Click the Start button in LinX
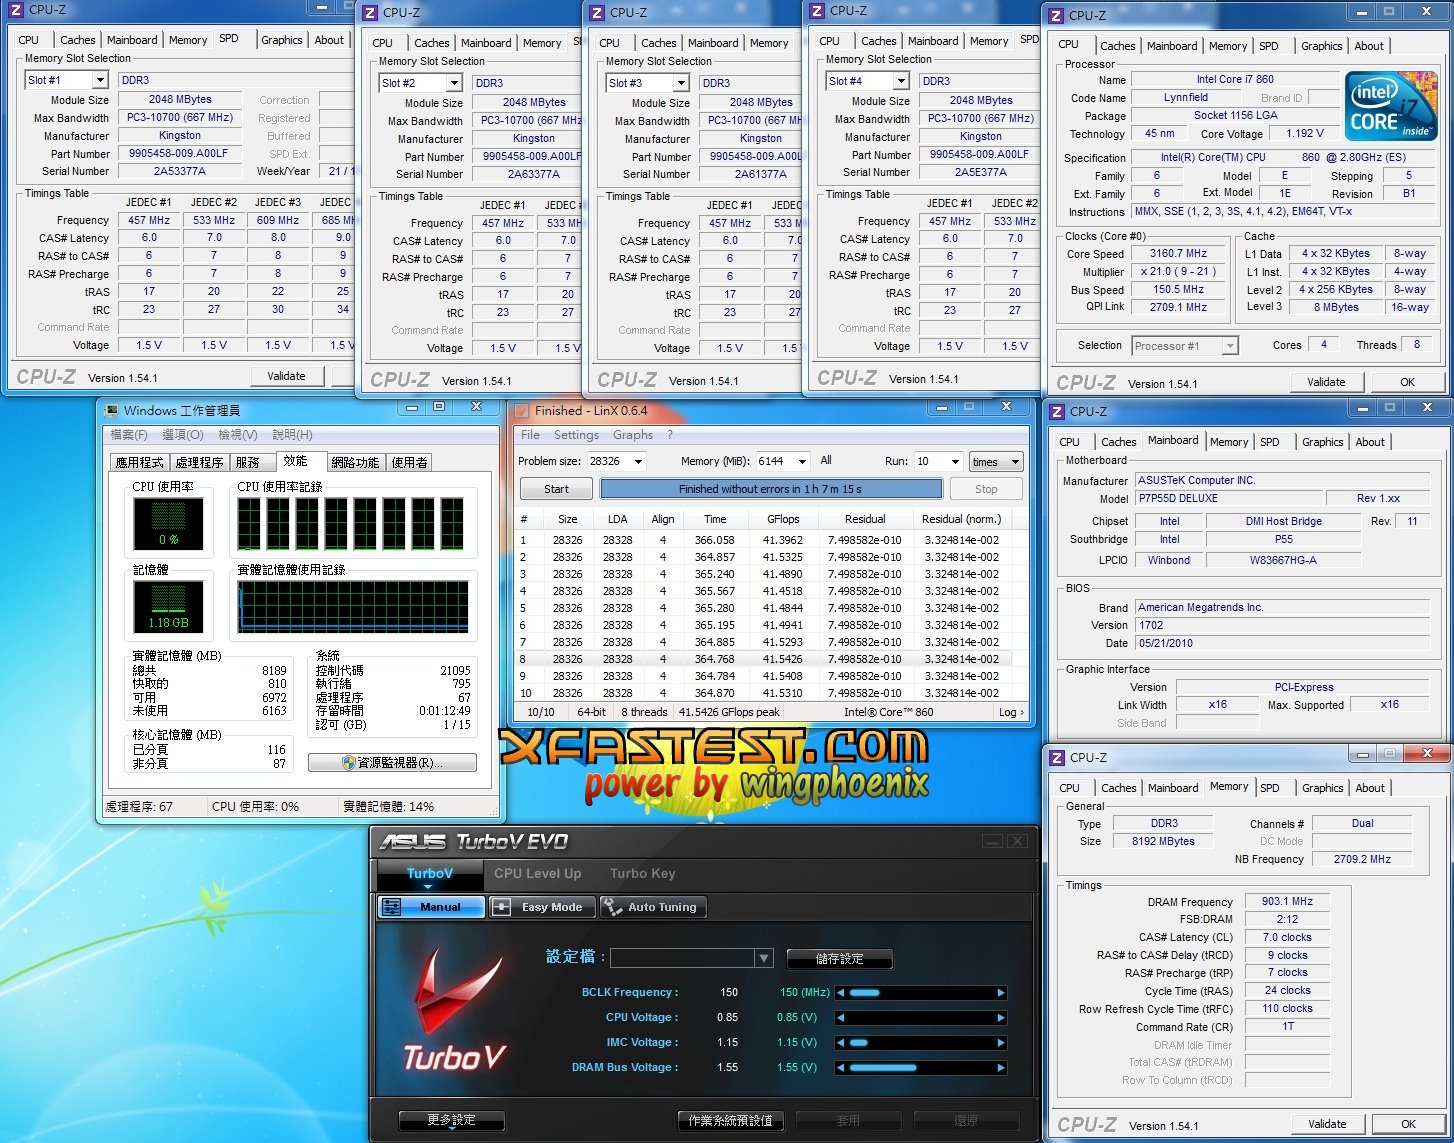 556,489
